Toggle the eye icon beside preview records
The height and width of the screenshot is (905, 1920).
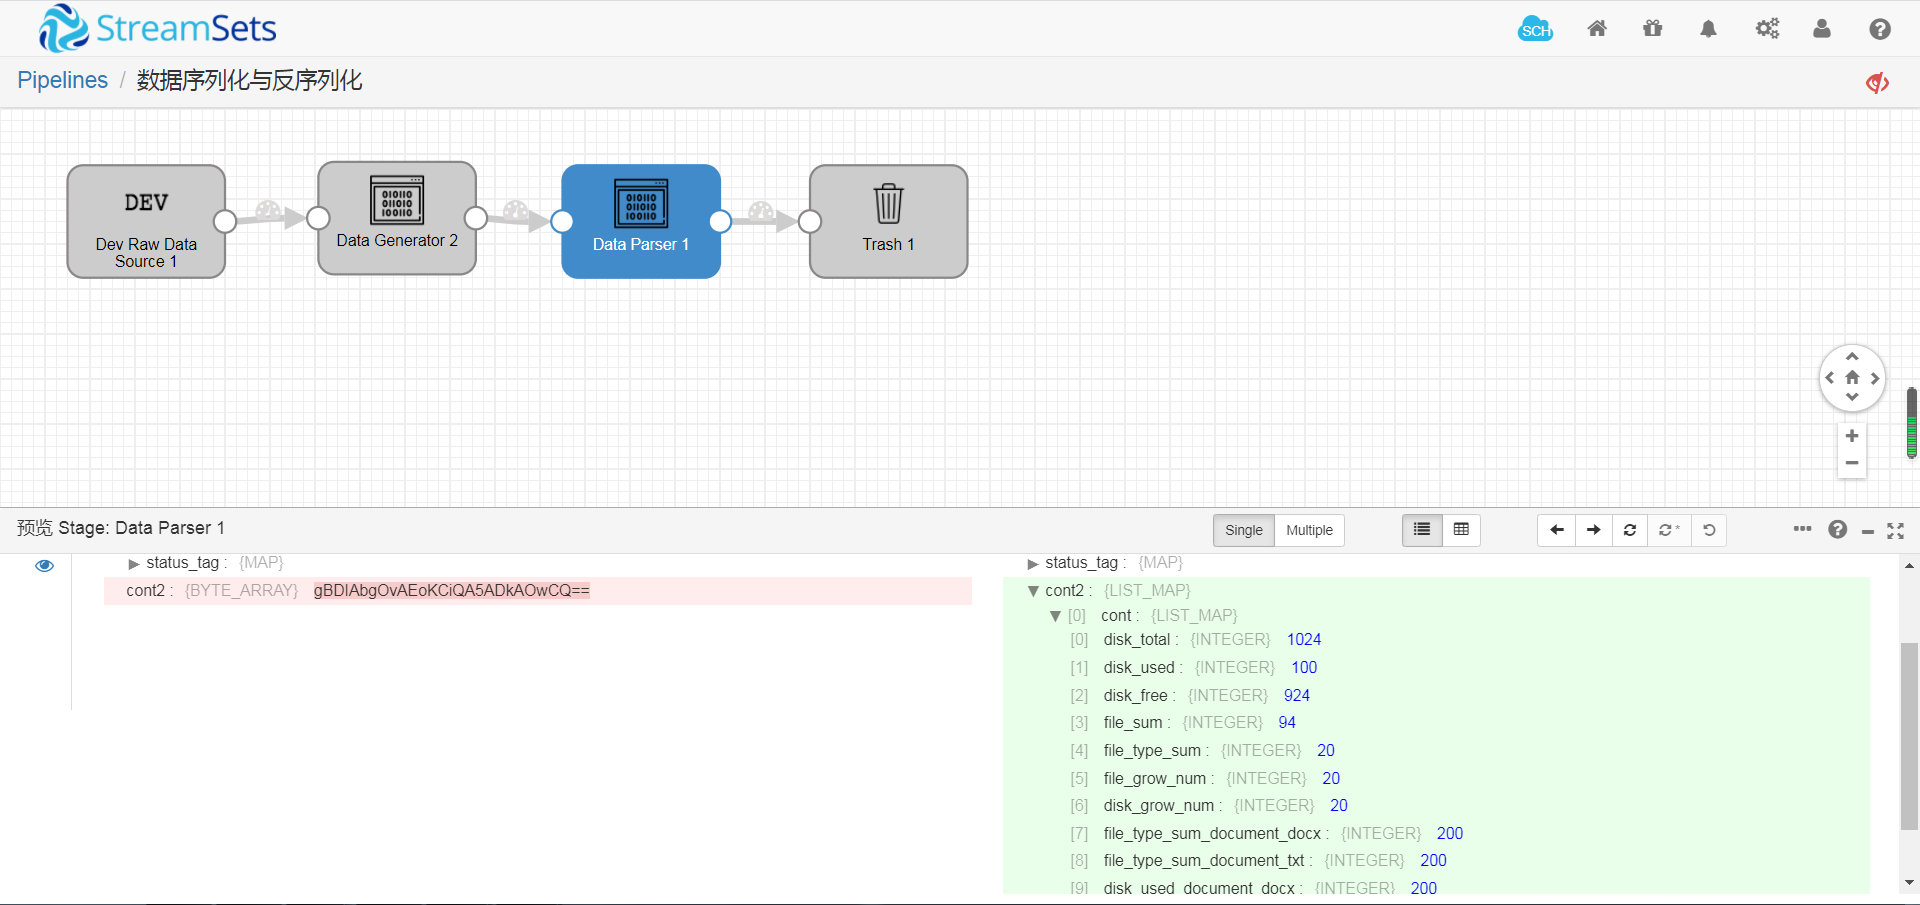44,565
